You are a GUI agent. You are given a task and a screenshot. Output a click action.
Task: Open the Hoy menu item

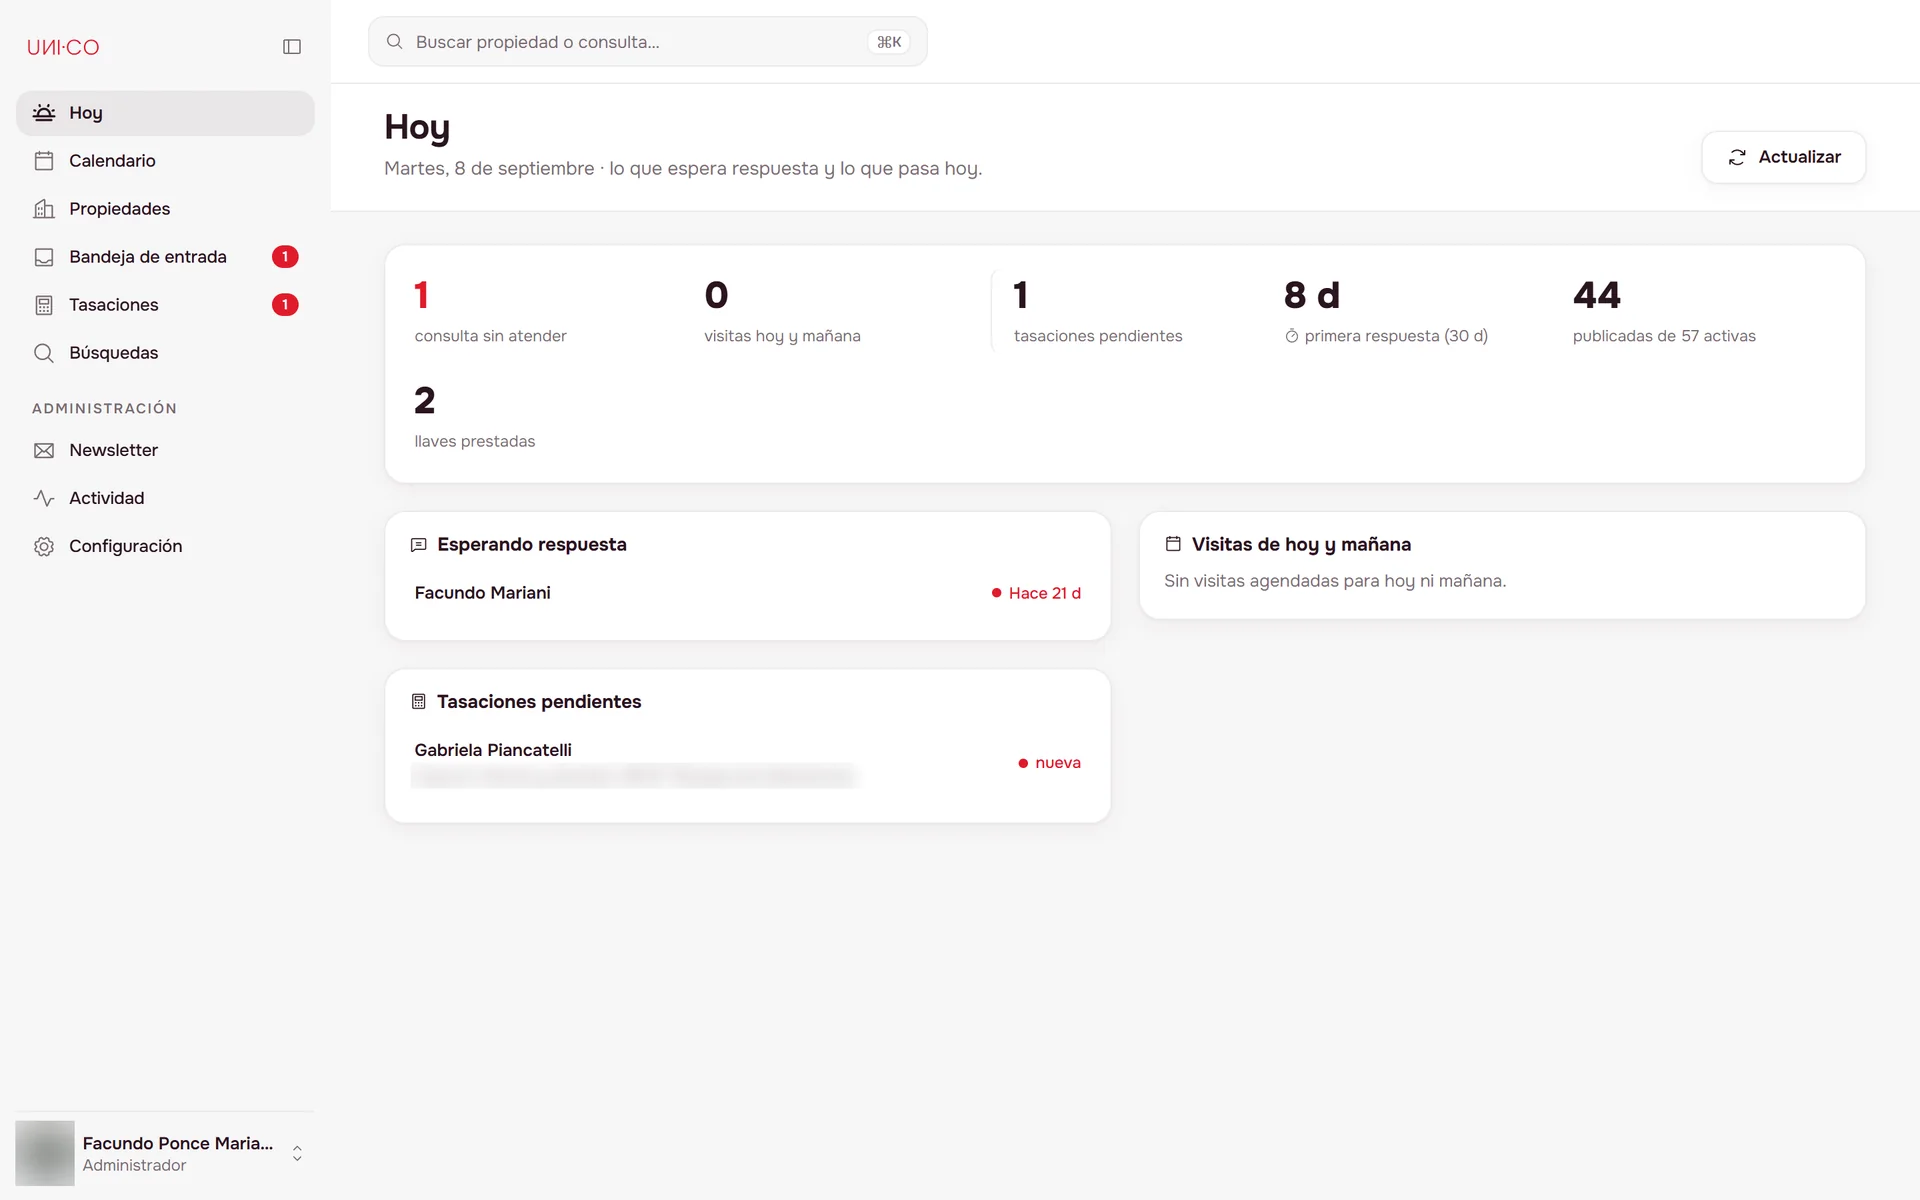[x=165, y=113]
